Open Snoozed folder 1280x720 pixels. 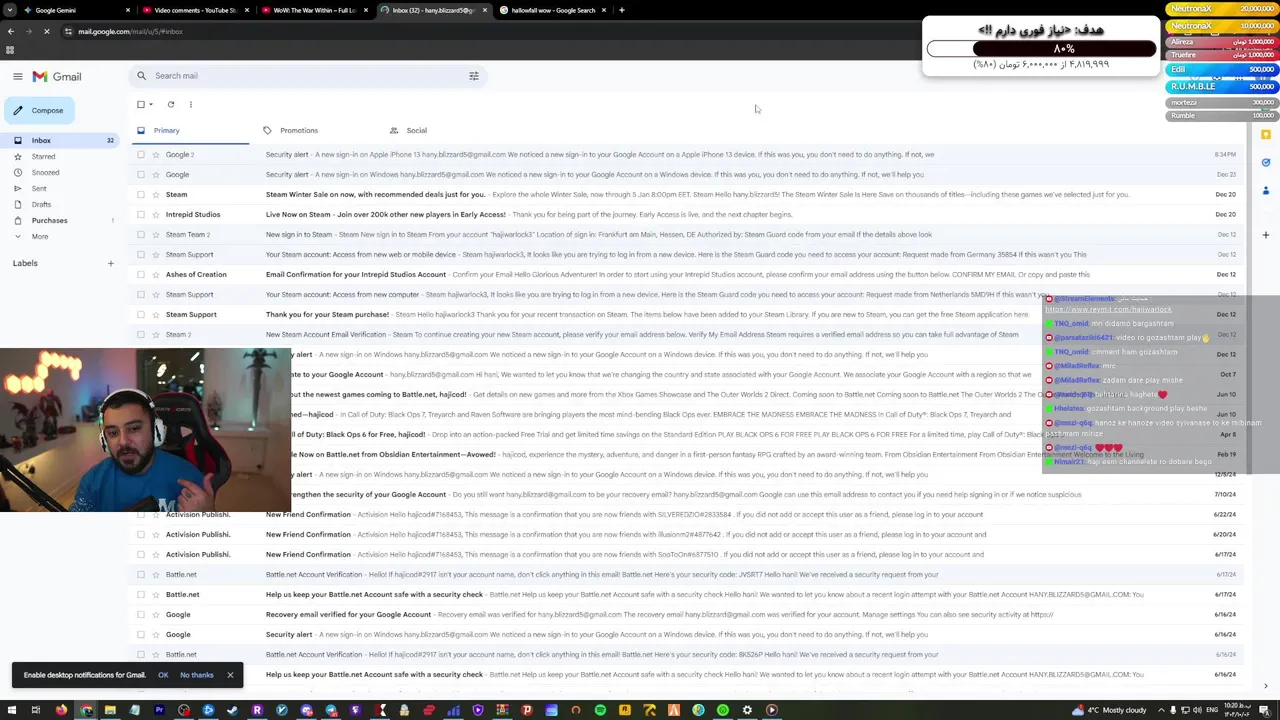(x=45, y=173)
